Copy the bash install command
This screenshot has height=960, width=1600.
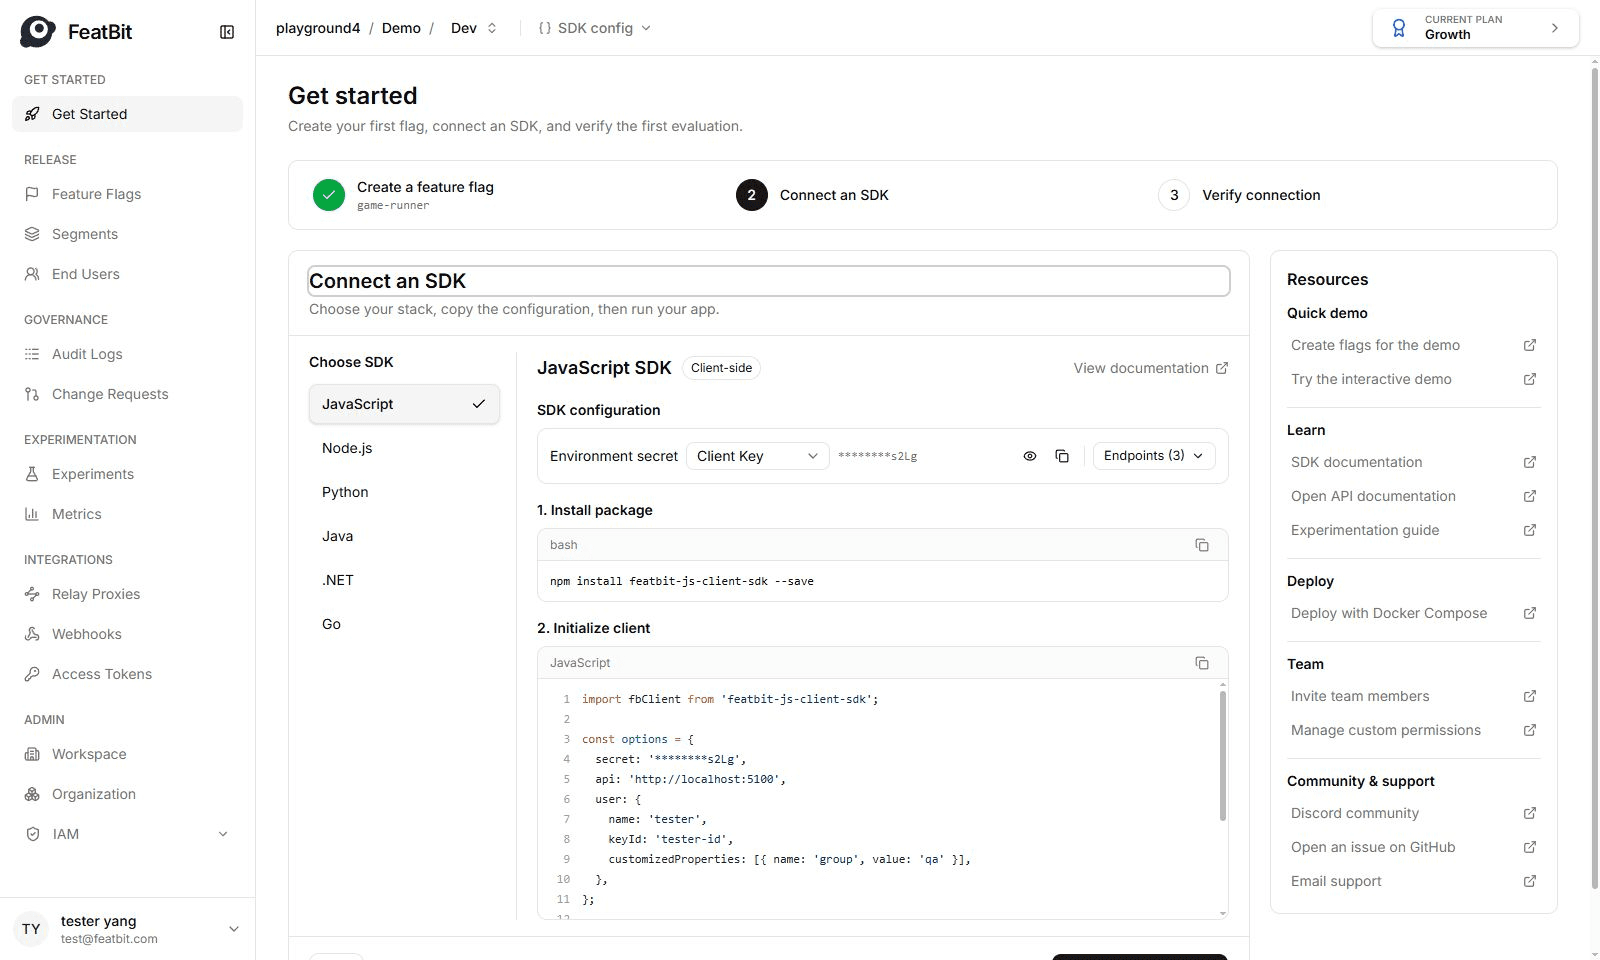[1202, 545]
